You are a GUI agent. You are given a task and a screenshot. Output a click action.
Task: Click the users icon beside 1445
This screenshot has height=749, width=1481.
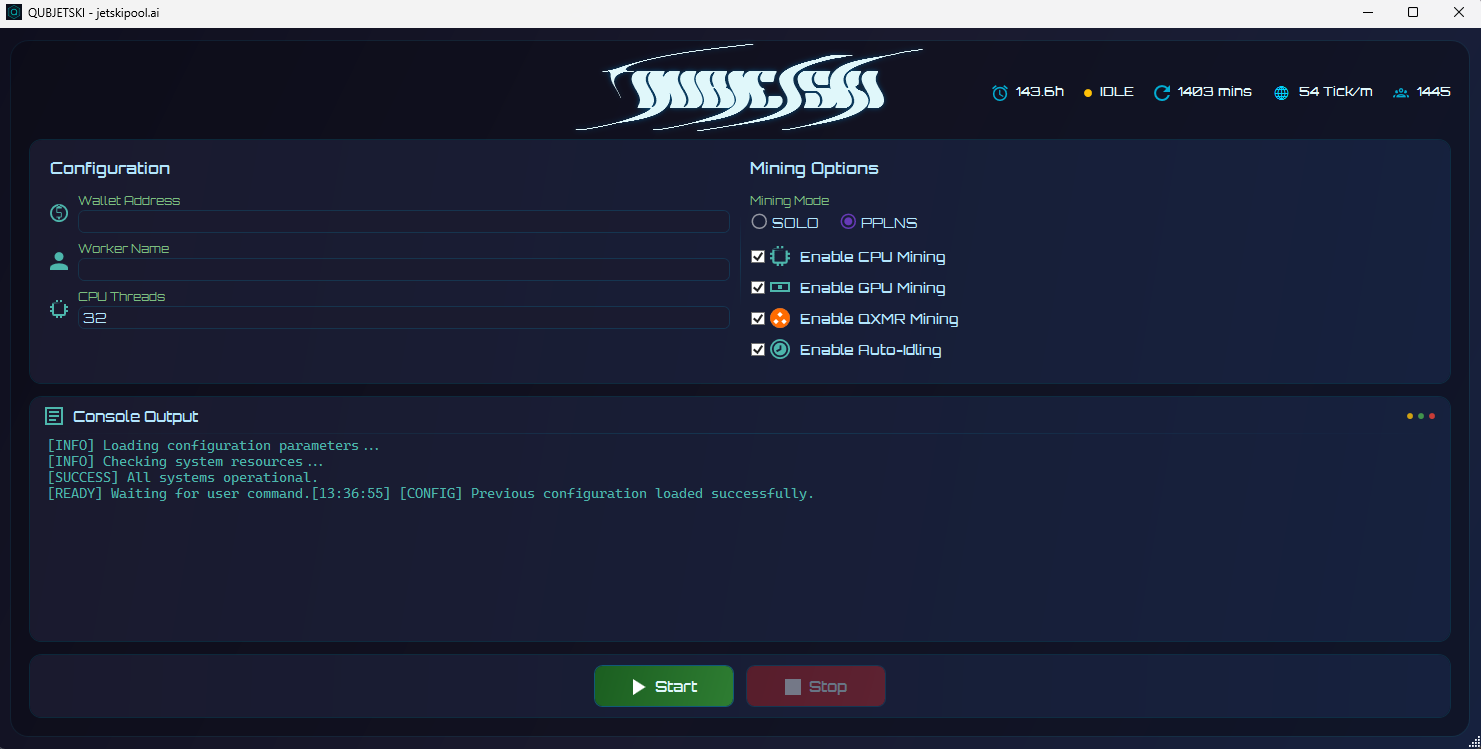click(x=1401, y=93)
